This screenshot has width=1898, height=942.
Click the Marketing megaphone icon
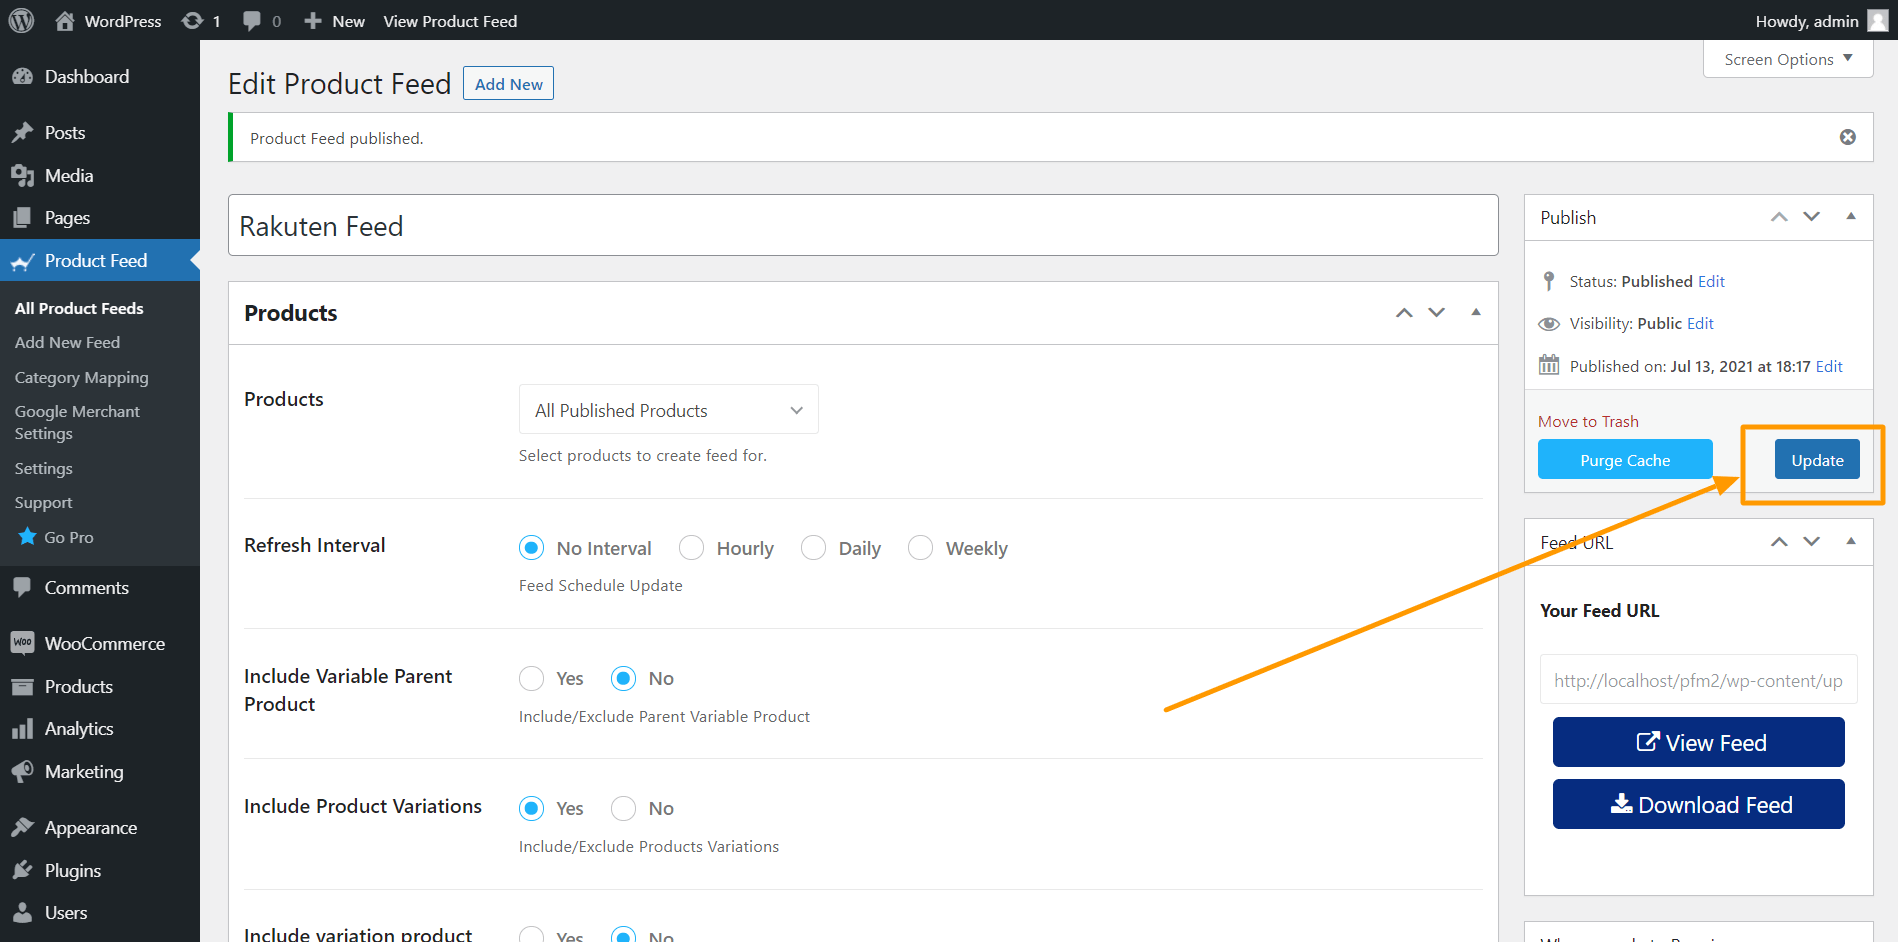pyautogui.click(x=22, y=771)
